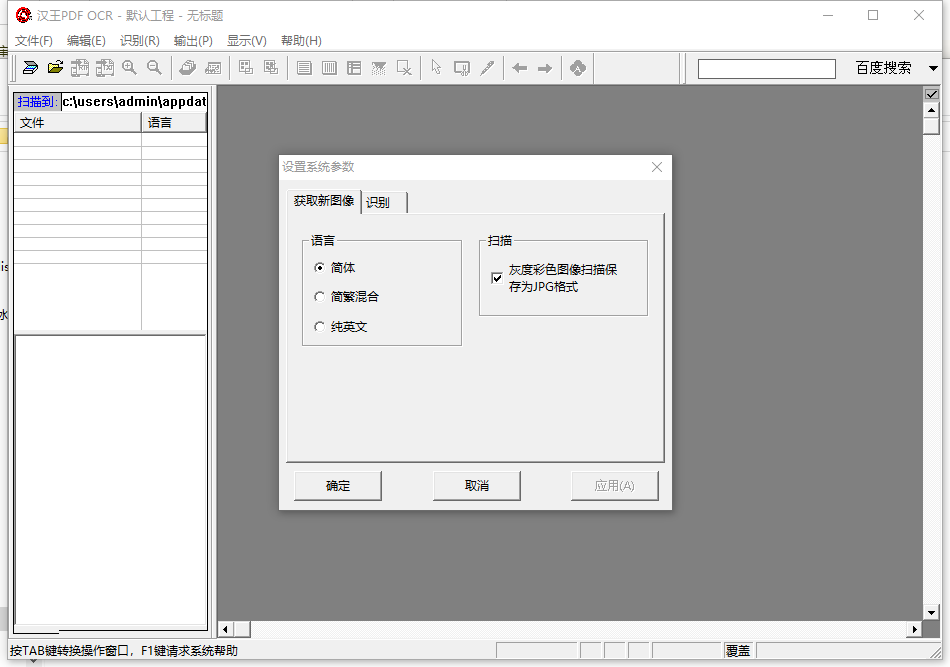
Task: Switch to the 识别 tab in dialog
Action: coord(379,202)
